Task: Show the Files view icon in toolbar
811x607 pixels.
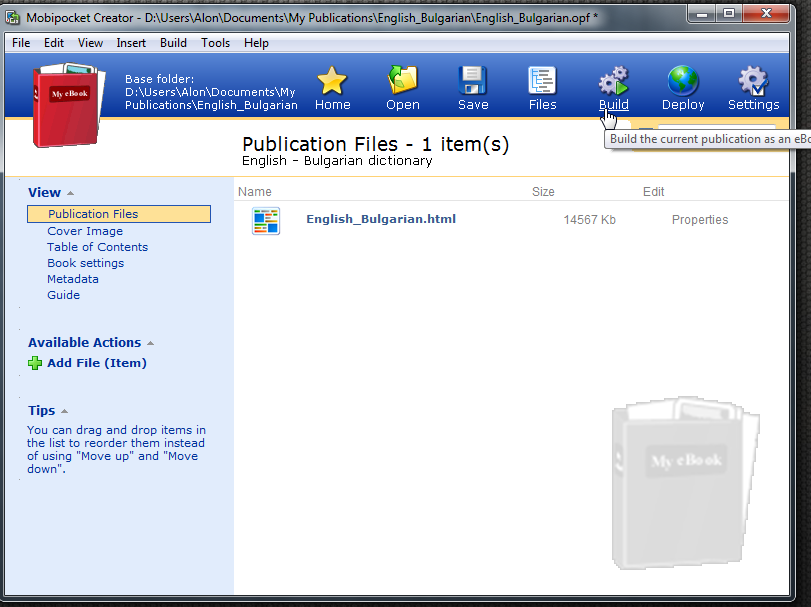Action: [x=542, y=81]
